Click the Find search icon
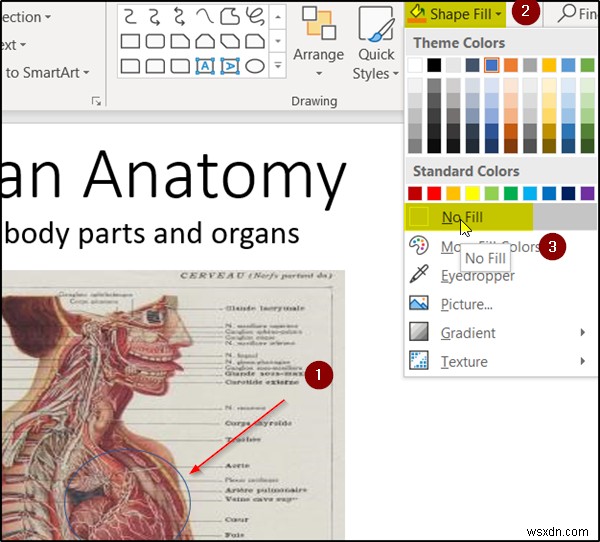 click(x=567, y=13)
